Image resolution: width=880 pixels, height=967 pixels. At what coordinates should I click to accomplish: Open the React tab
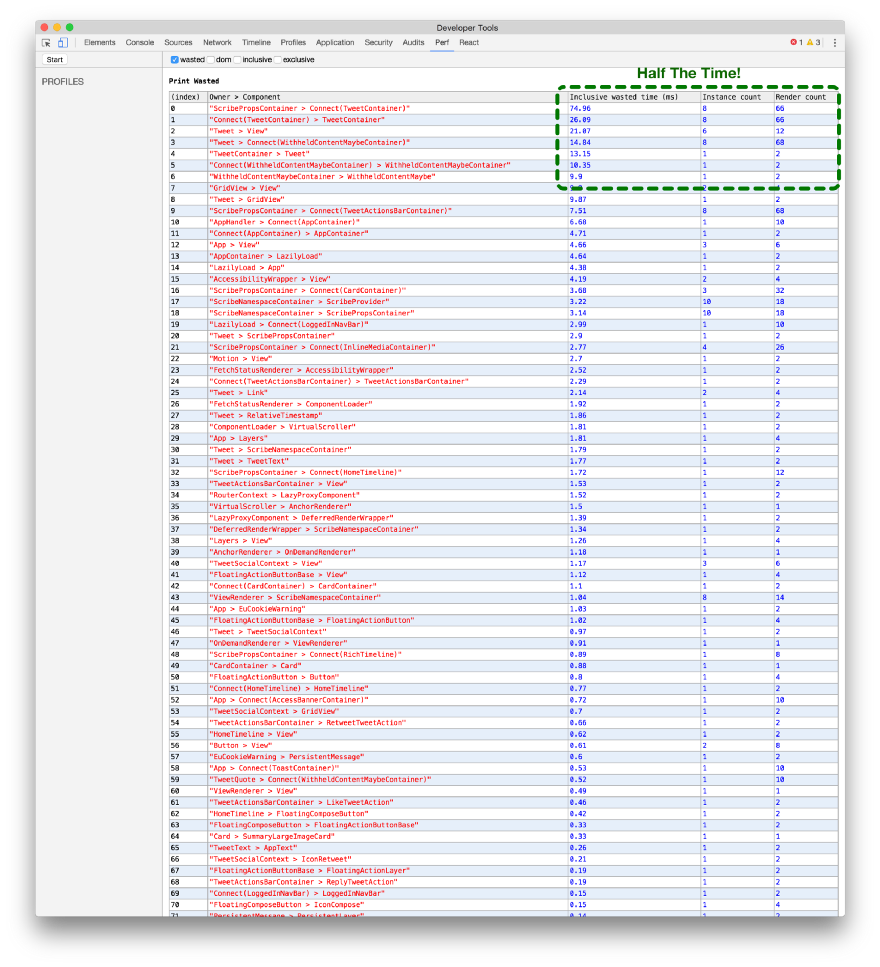pyautogui.click(x=469, y=43)
